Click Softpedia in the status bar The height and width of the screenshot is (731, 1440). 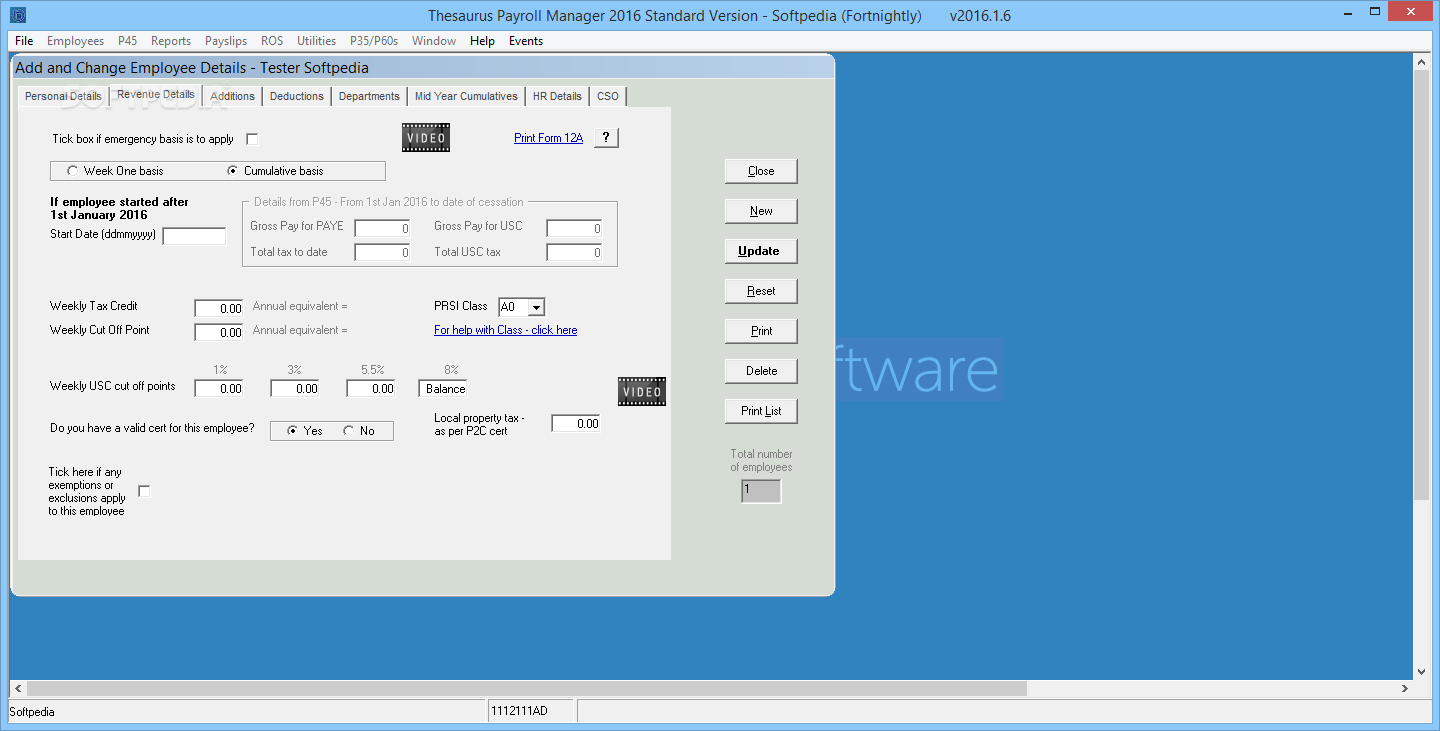click(32, 712)
